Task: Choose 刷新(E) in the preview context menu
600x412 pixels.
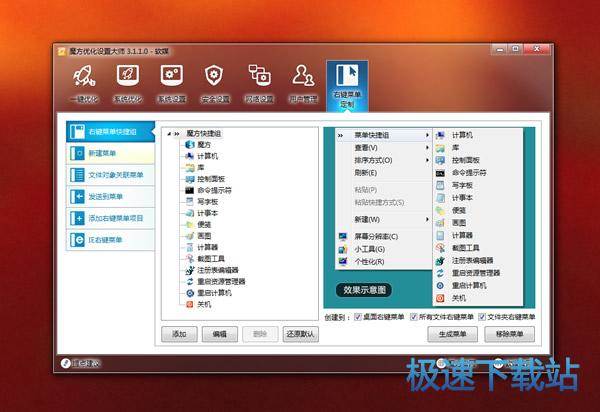Action: [383, 173]
